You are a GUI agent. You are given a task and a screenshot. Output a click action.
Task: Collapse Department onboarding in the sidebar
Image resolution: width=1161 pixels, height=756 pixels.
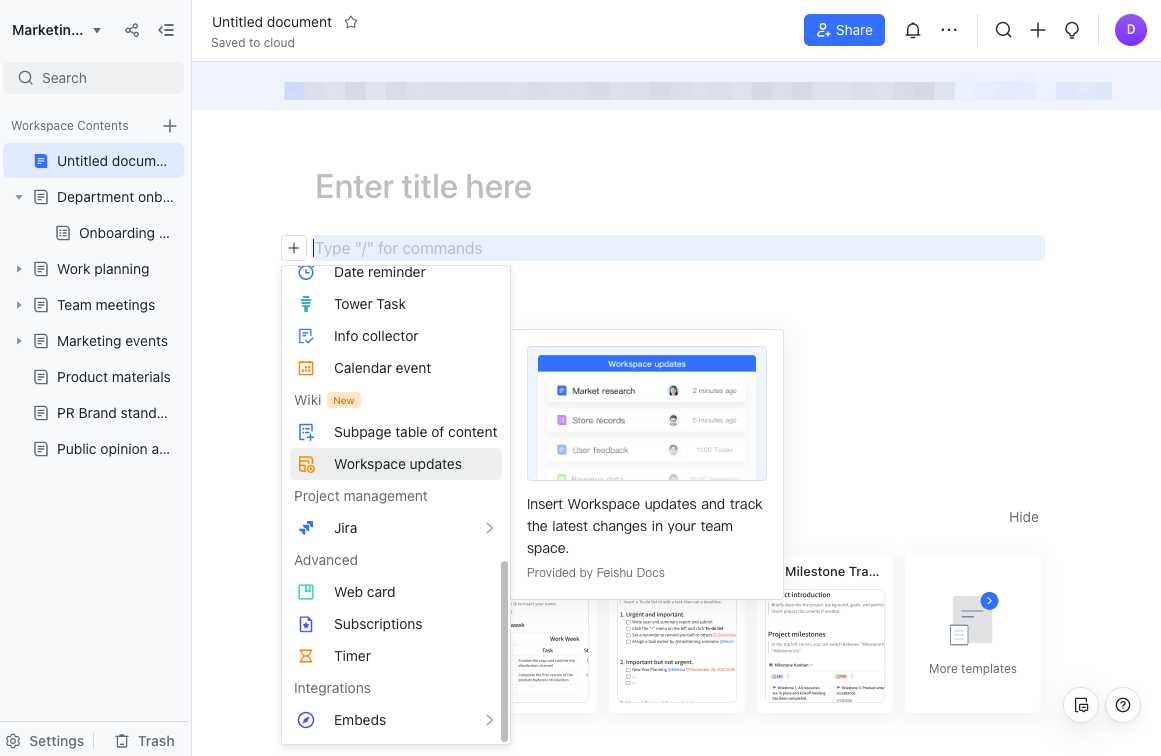(18, 196)
